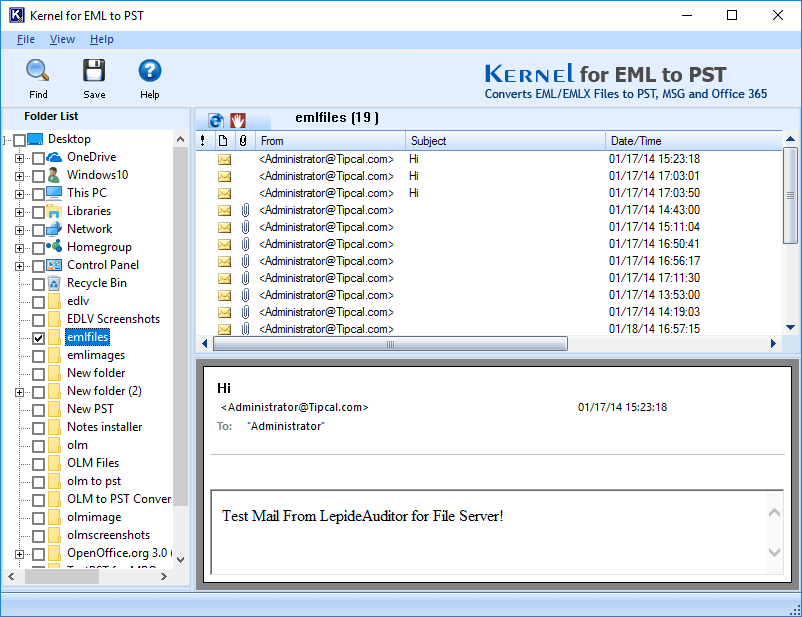Image resolution: width=802 pixels, height=617 pixels.
Task: Expand the This PC node
Action: pyautogui.click(x=19, y=194)
